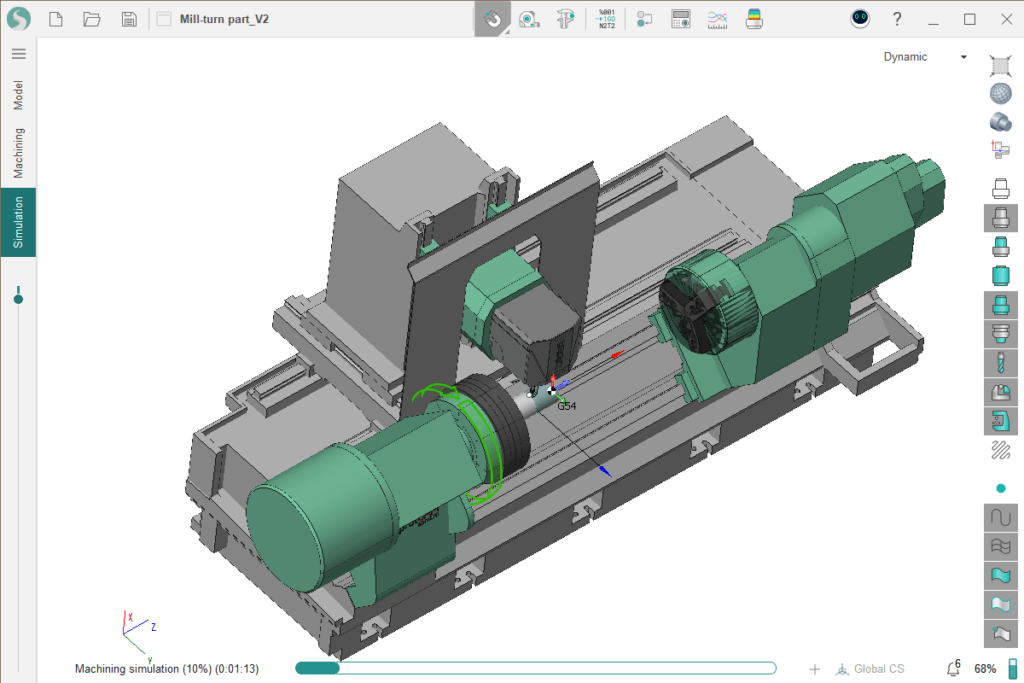Open the Global CS coordinate system selector
Image resolution: width=1024 pixels, height=683 pixels.
870,668
